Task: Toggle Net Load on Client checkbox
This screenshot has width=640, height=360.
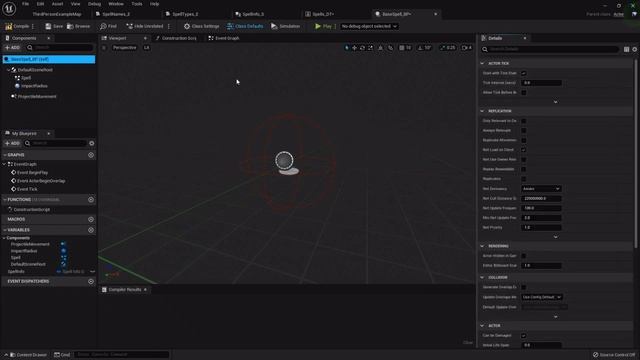Action: coord(524,150)
